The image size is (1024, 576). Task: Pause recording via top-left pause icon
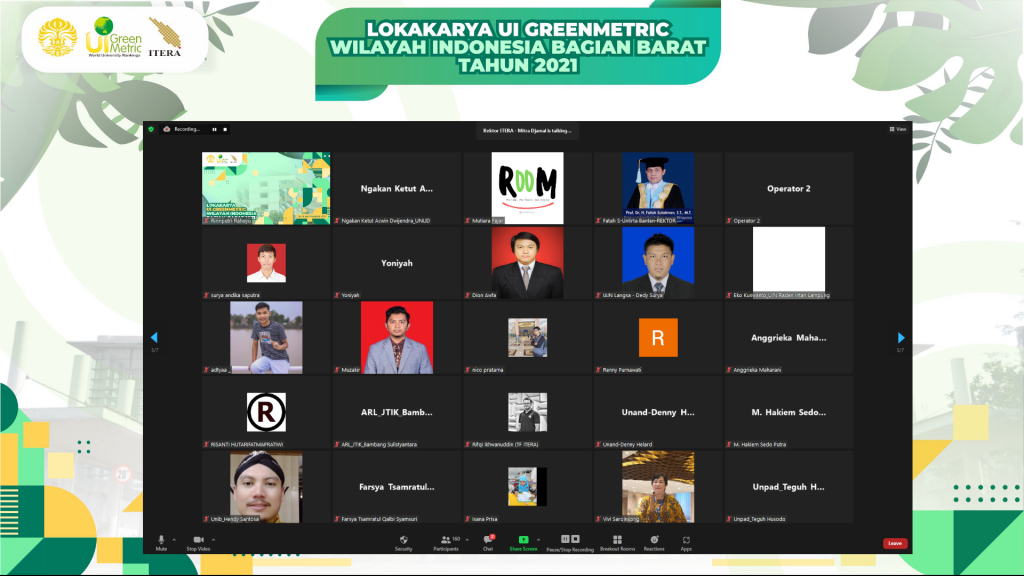click(214, 129)
